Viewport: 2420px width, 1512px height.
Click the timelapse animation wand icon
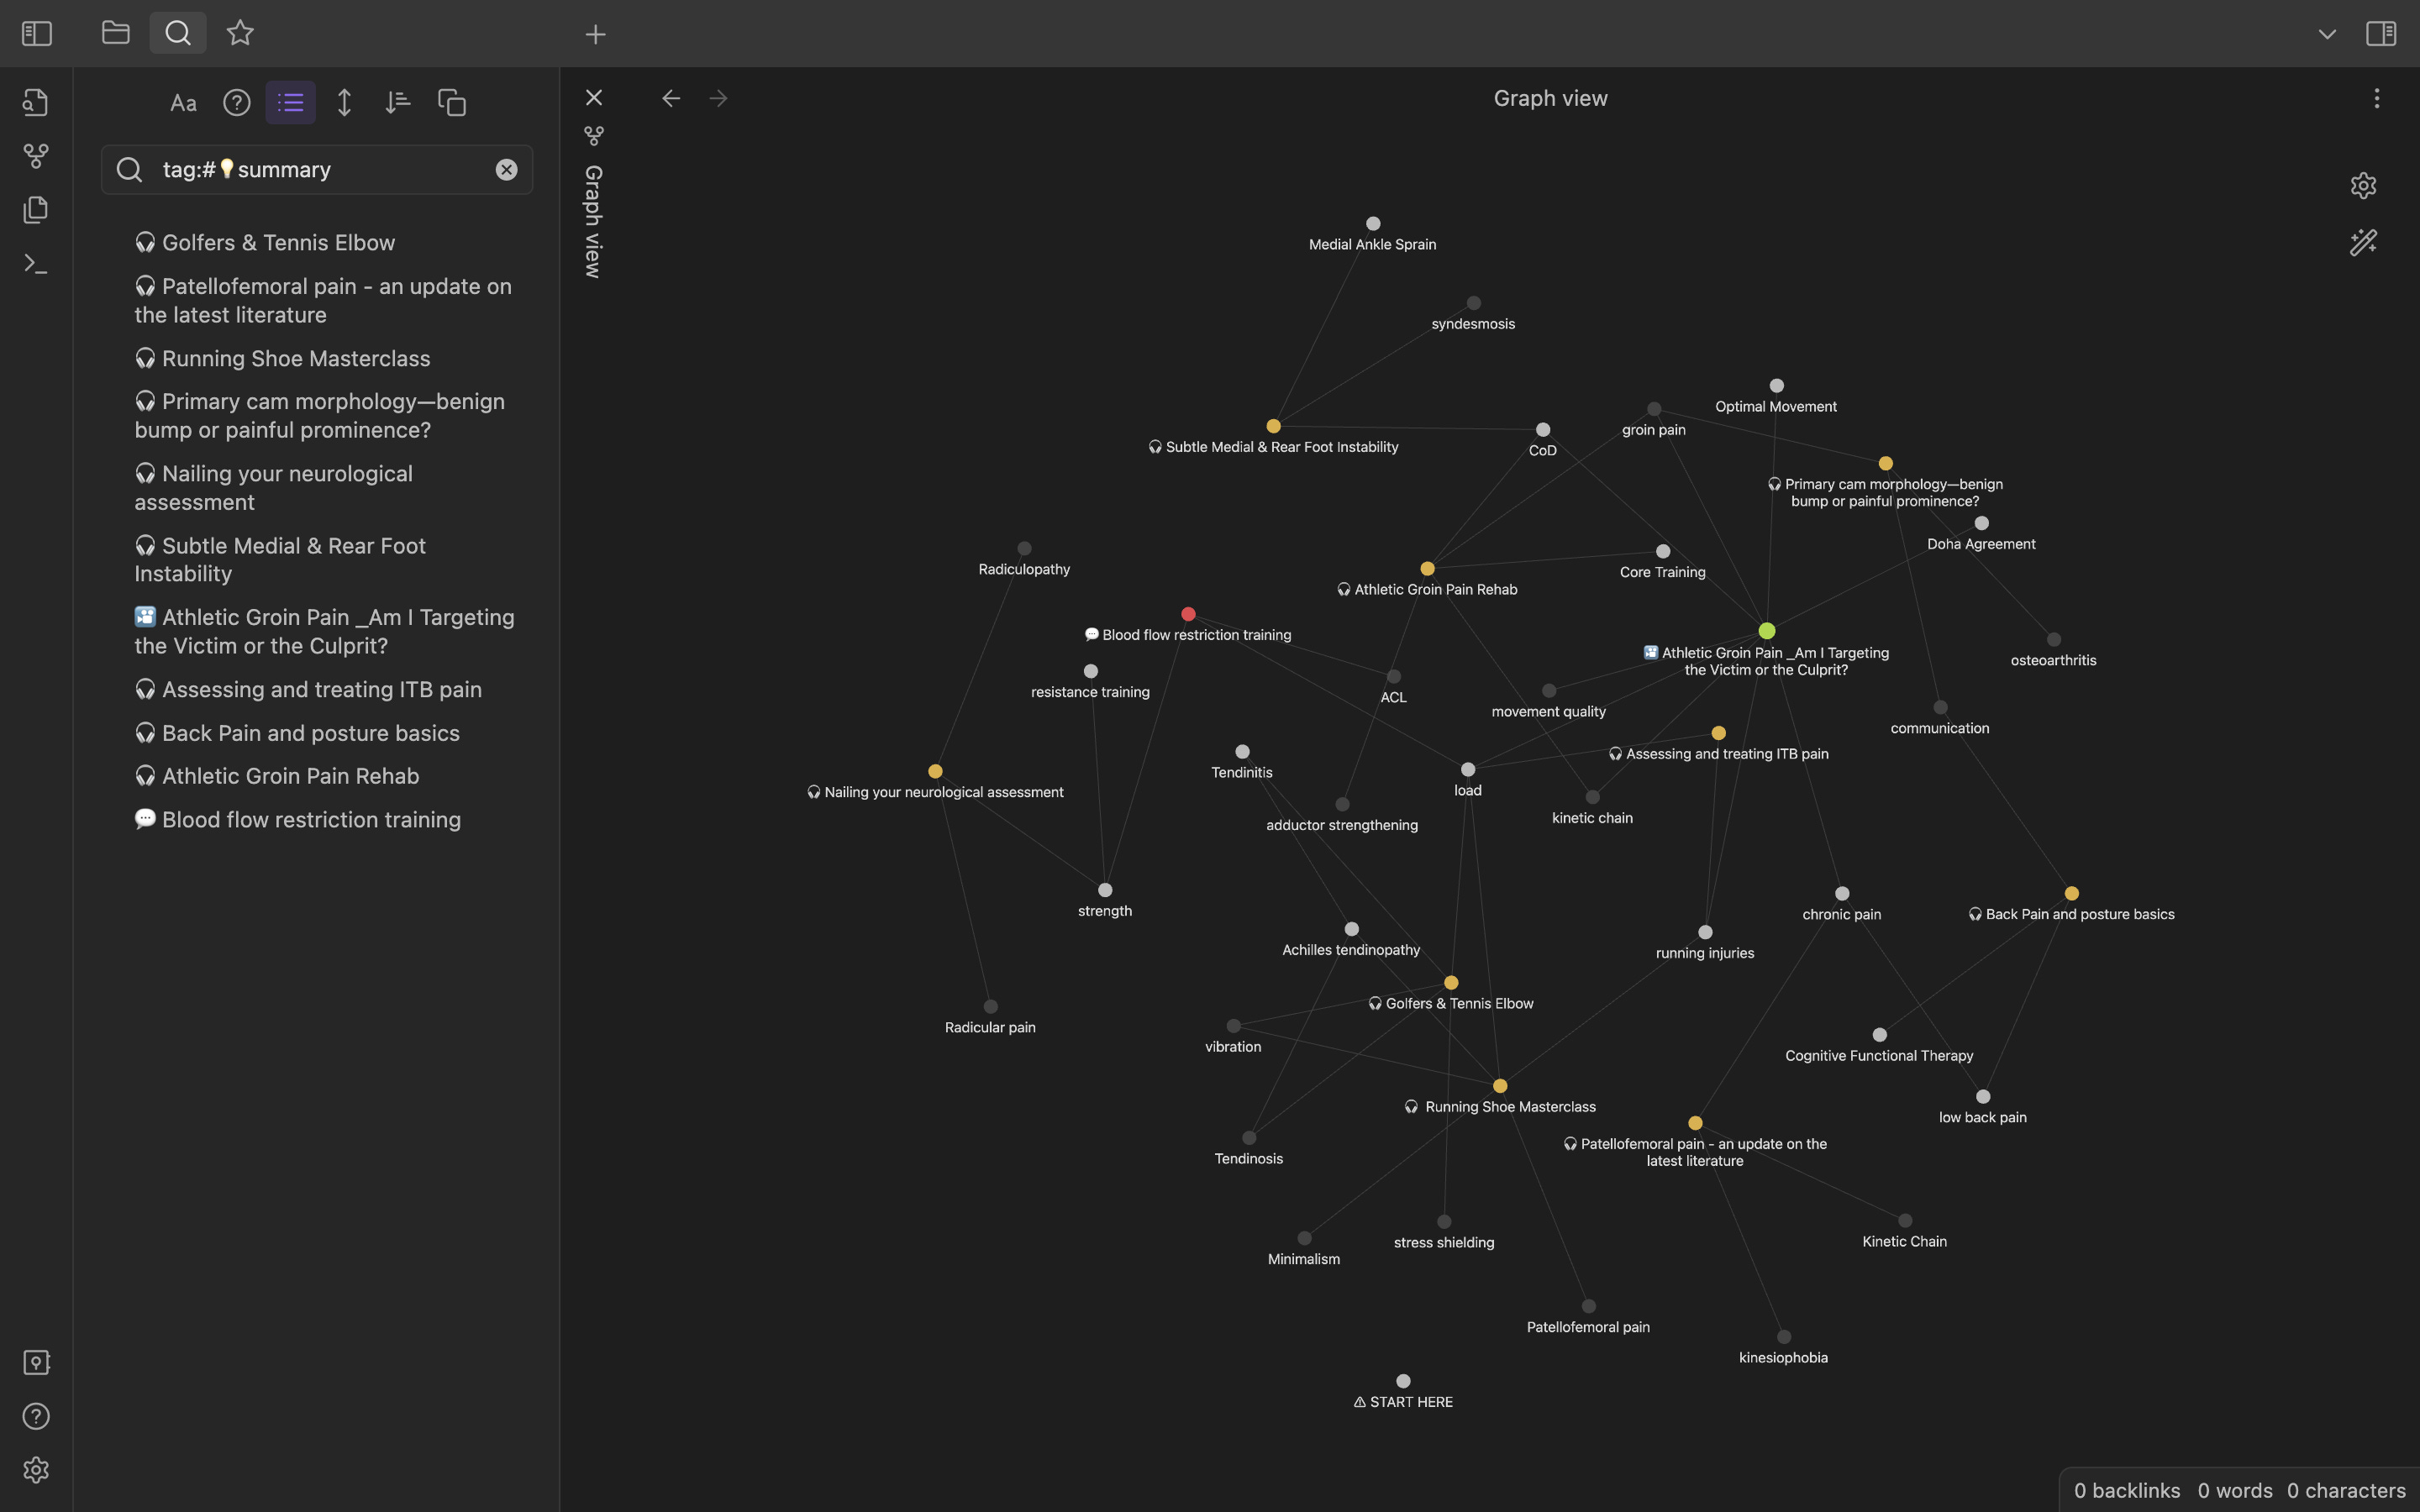coord(2363,243)
